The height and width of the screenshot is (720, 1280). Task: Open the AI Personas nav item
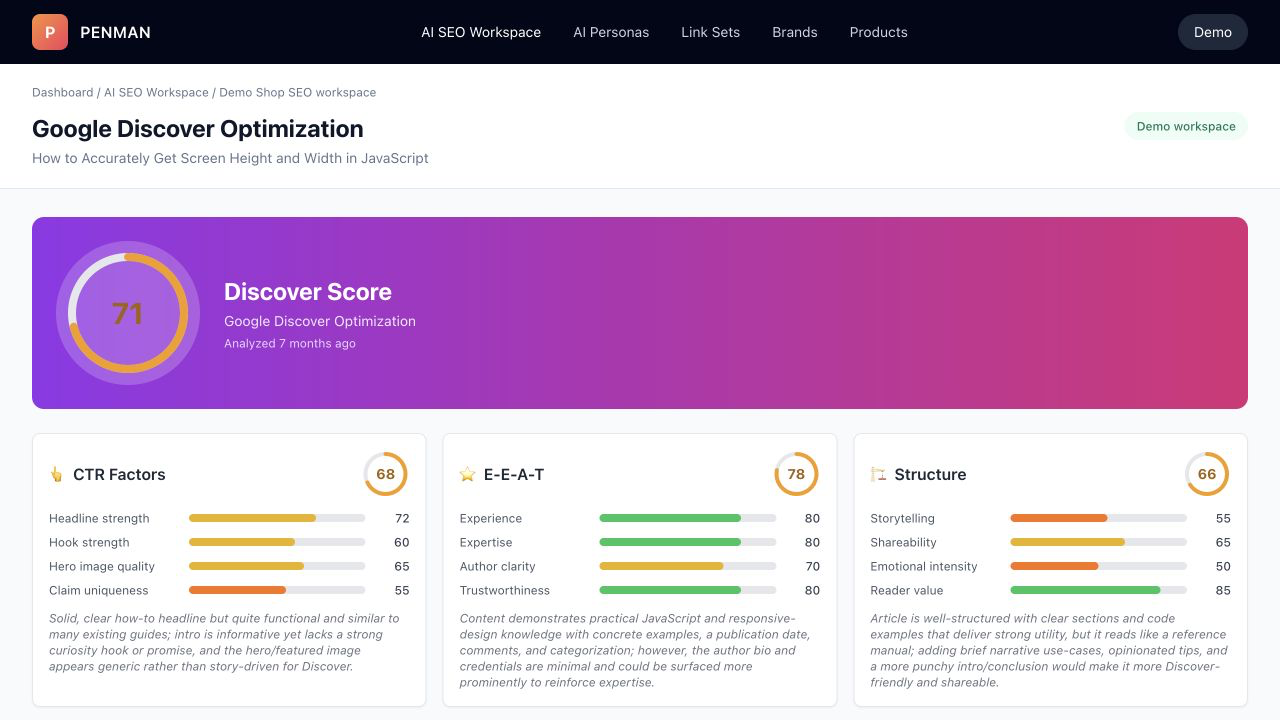(x=611, y=32)
